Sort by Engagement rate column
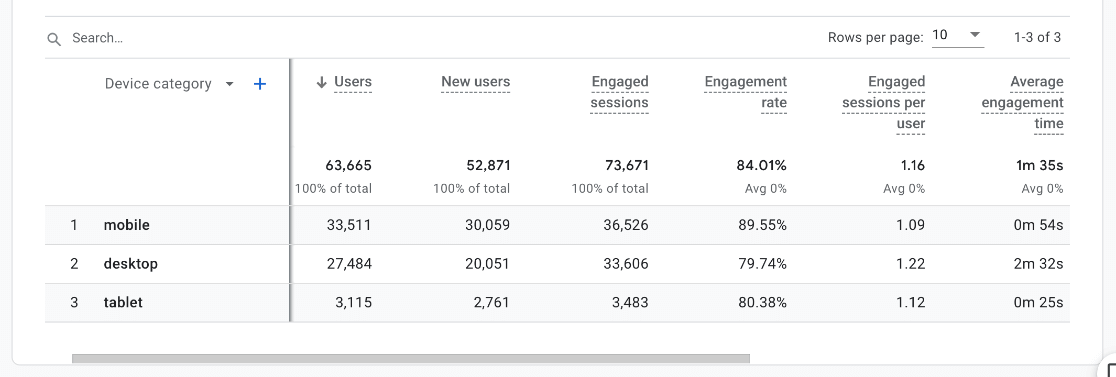 pyautogui.click(x=746, y=92)
